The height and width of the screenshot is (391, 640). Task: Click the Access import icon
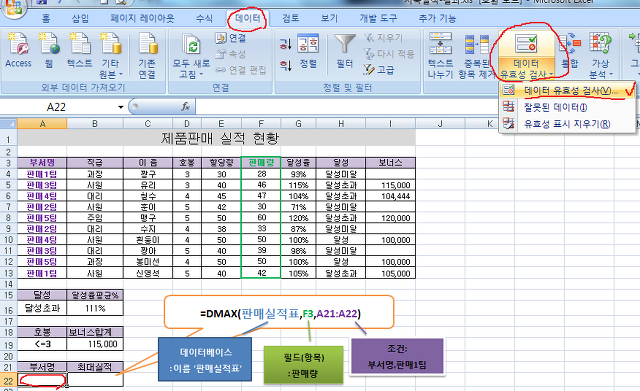click(18, 51)
